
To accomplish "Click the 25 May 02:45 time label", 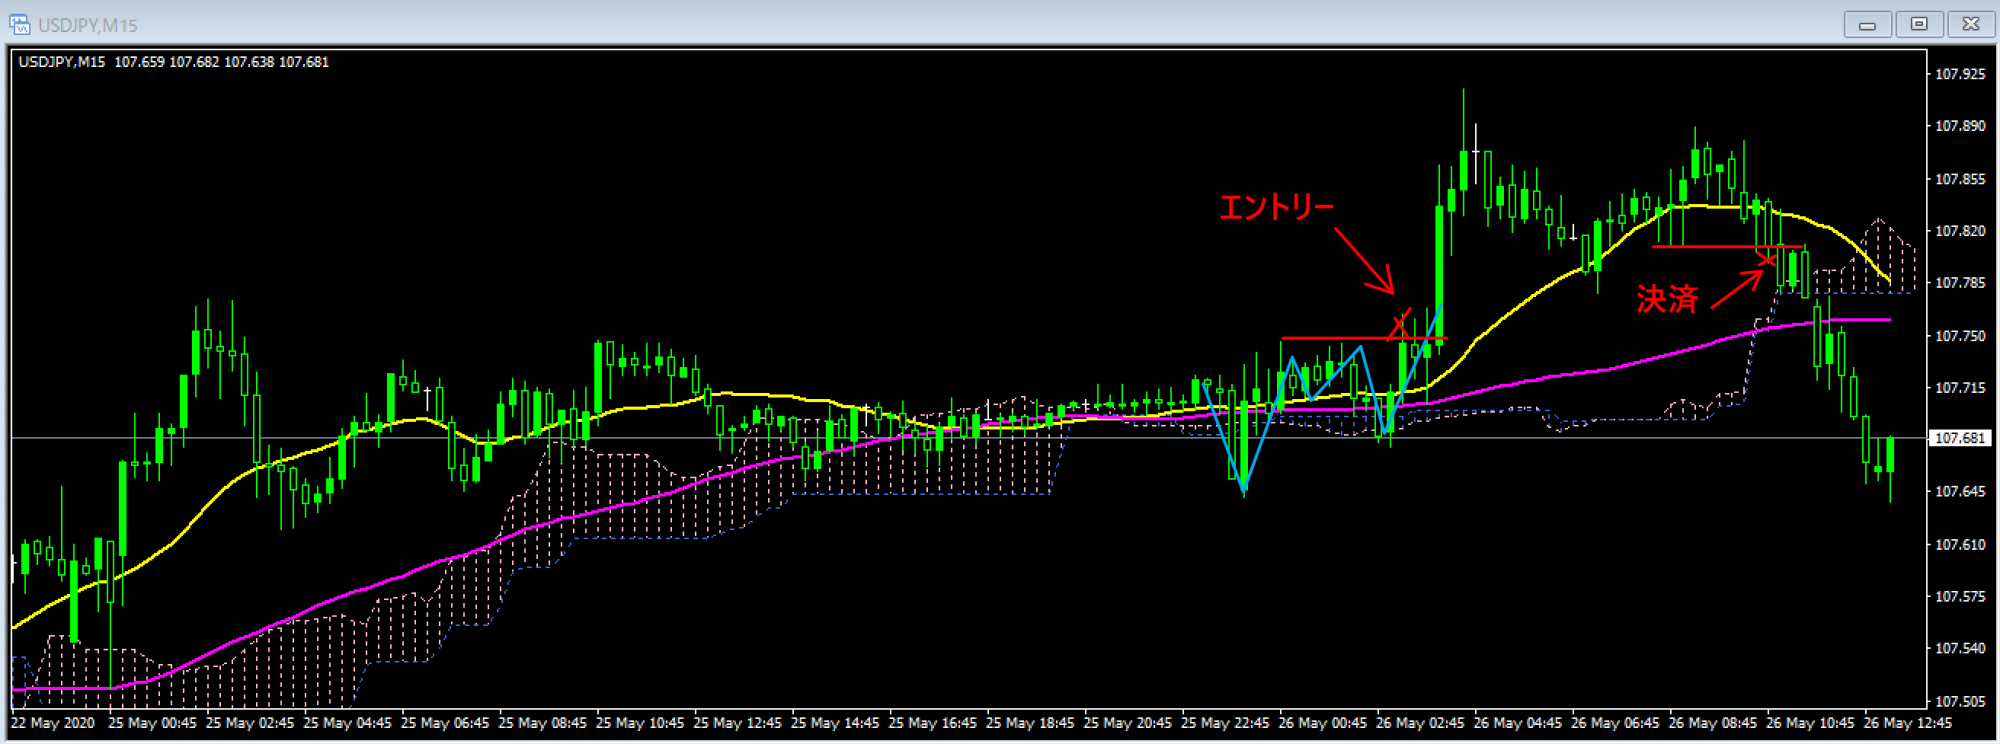I will click(250, 723).
